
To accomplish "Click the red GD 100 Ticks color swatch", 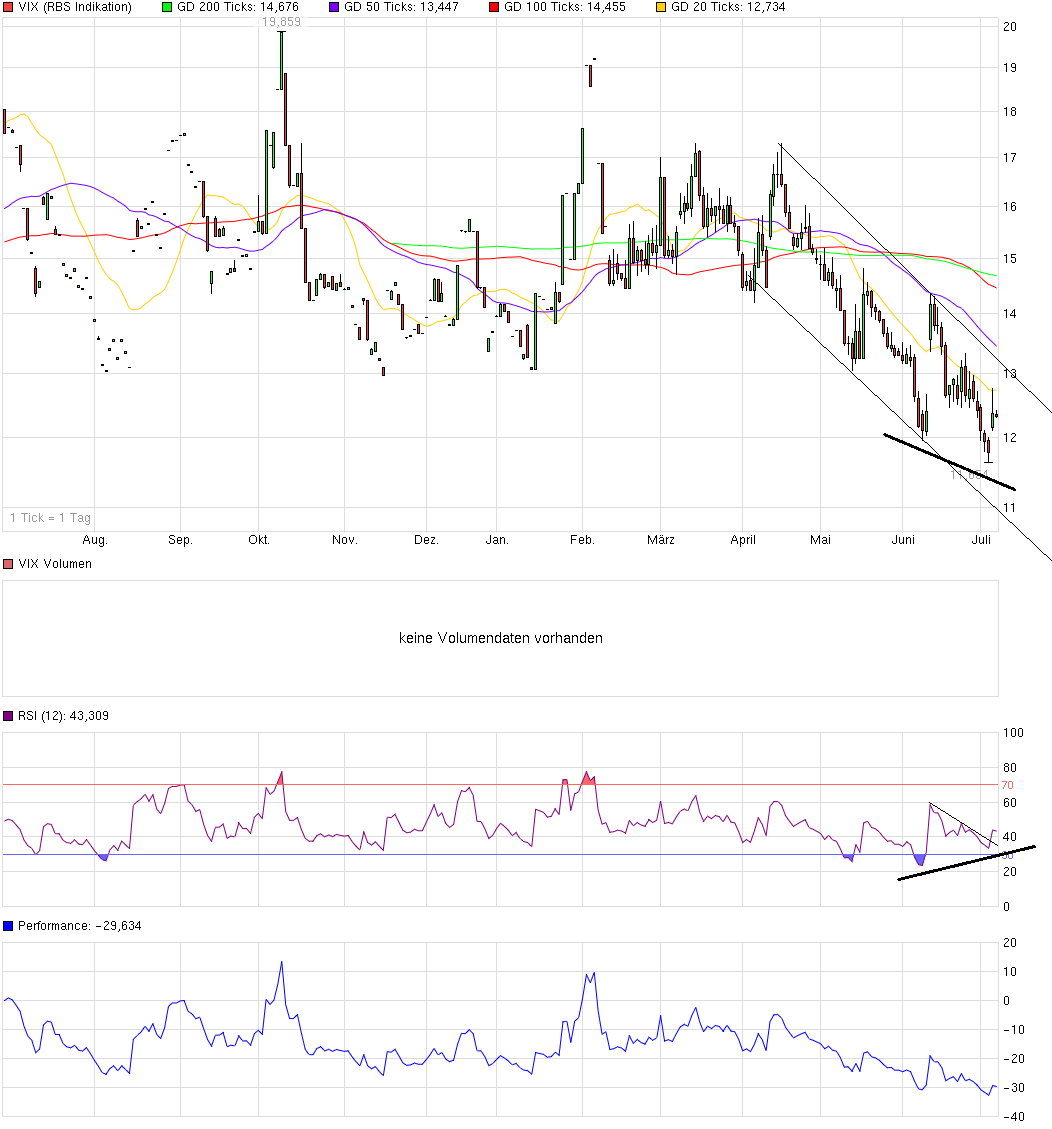I will click(x=496, y=7).
